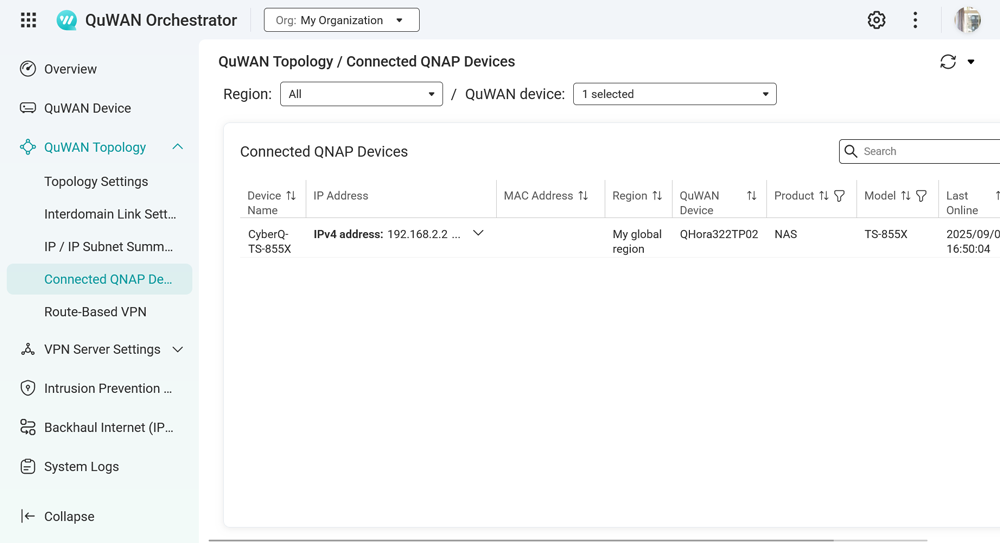Open the three-dot more options menu

(x=915, y=20)
